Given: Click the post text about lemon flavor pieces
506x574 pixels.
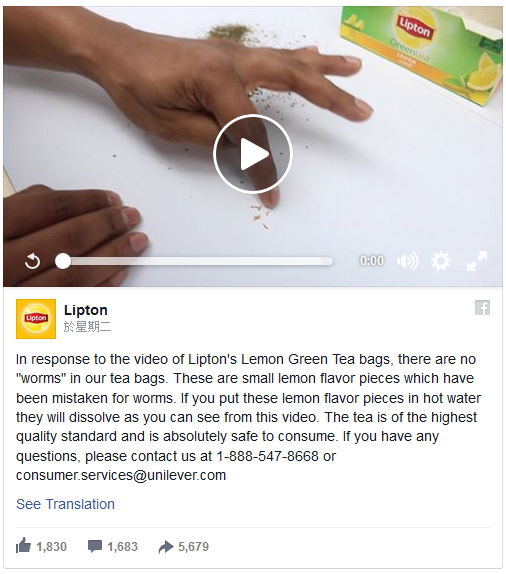Looking at the screenshot, I should click(x=248, y=417).
